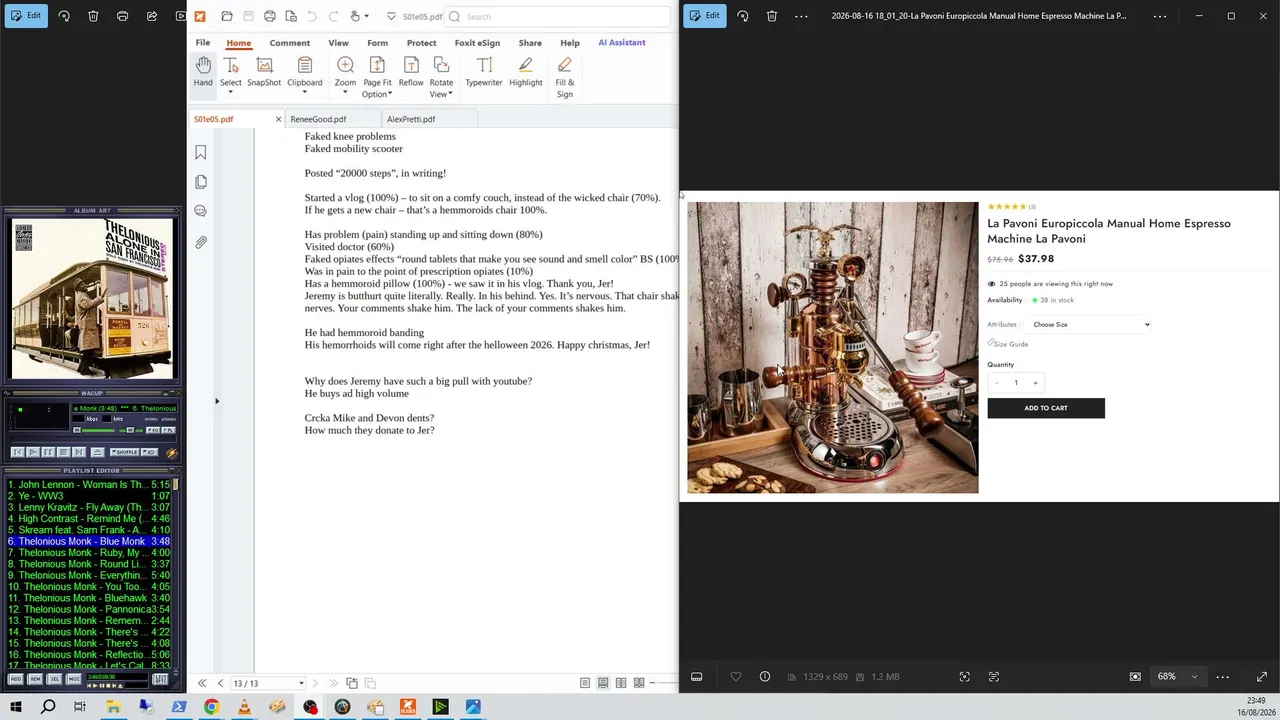Toggle the equalizer (EQ) button in WACUP

153,430
